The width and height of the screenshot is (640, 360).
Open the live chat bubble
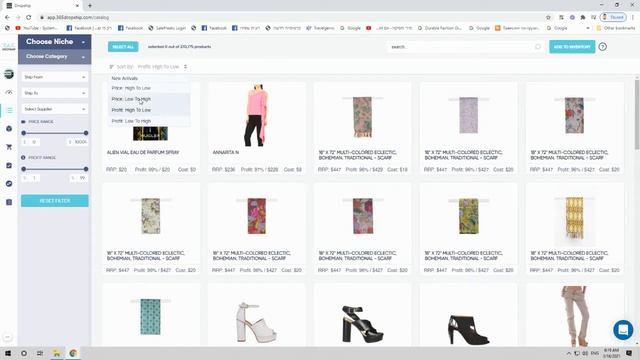point(623,329)
